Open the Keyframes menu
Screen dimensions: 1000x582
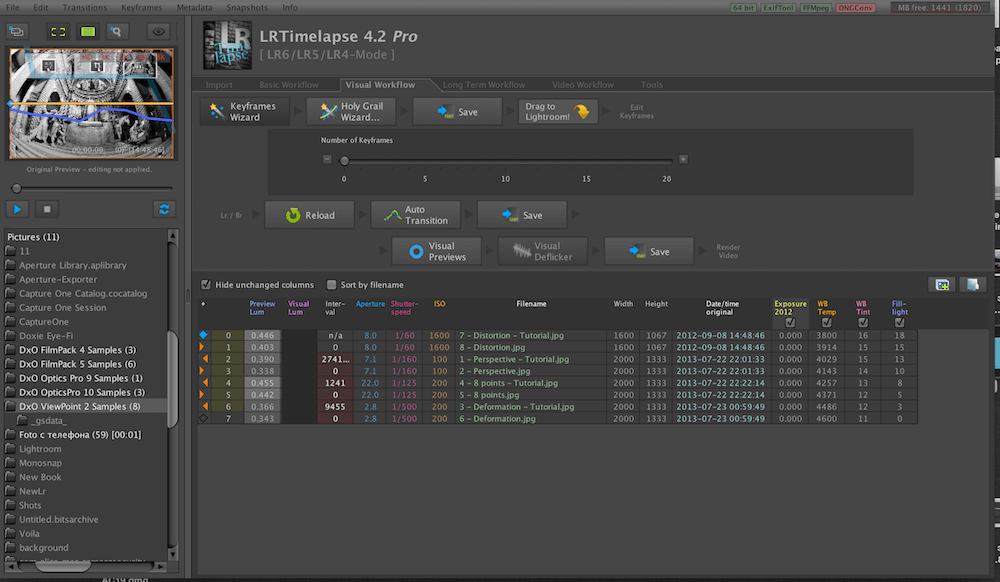142,8
